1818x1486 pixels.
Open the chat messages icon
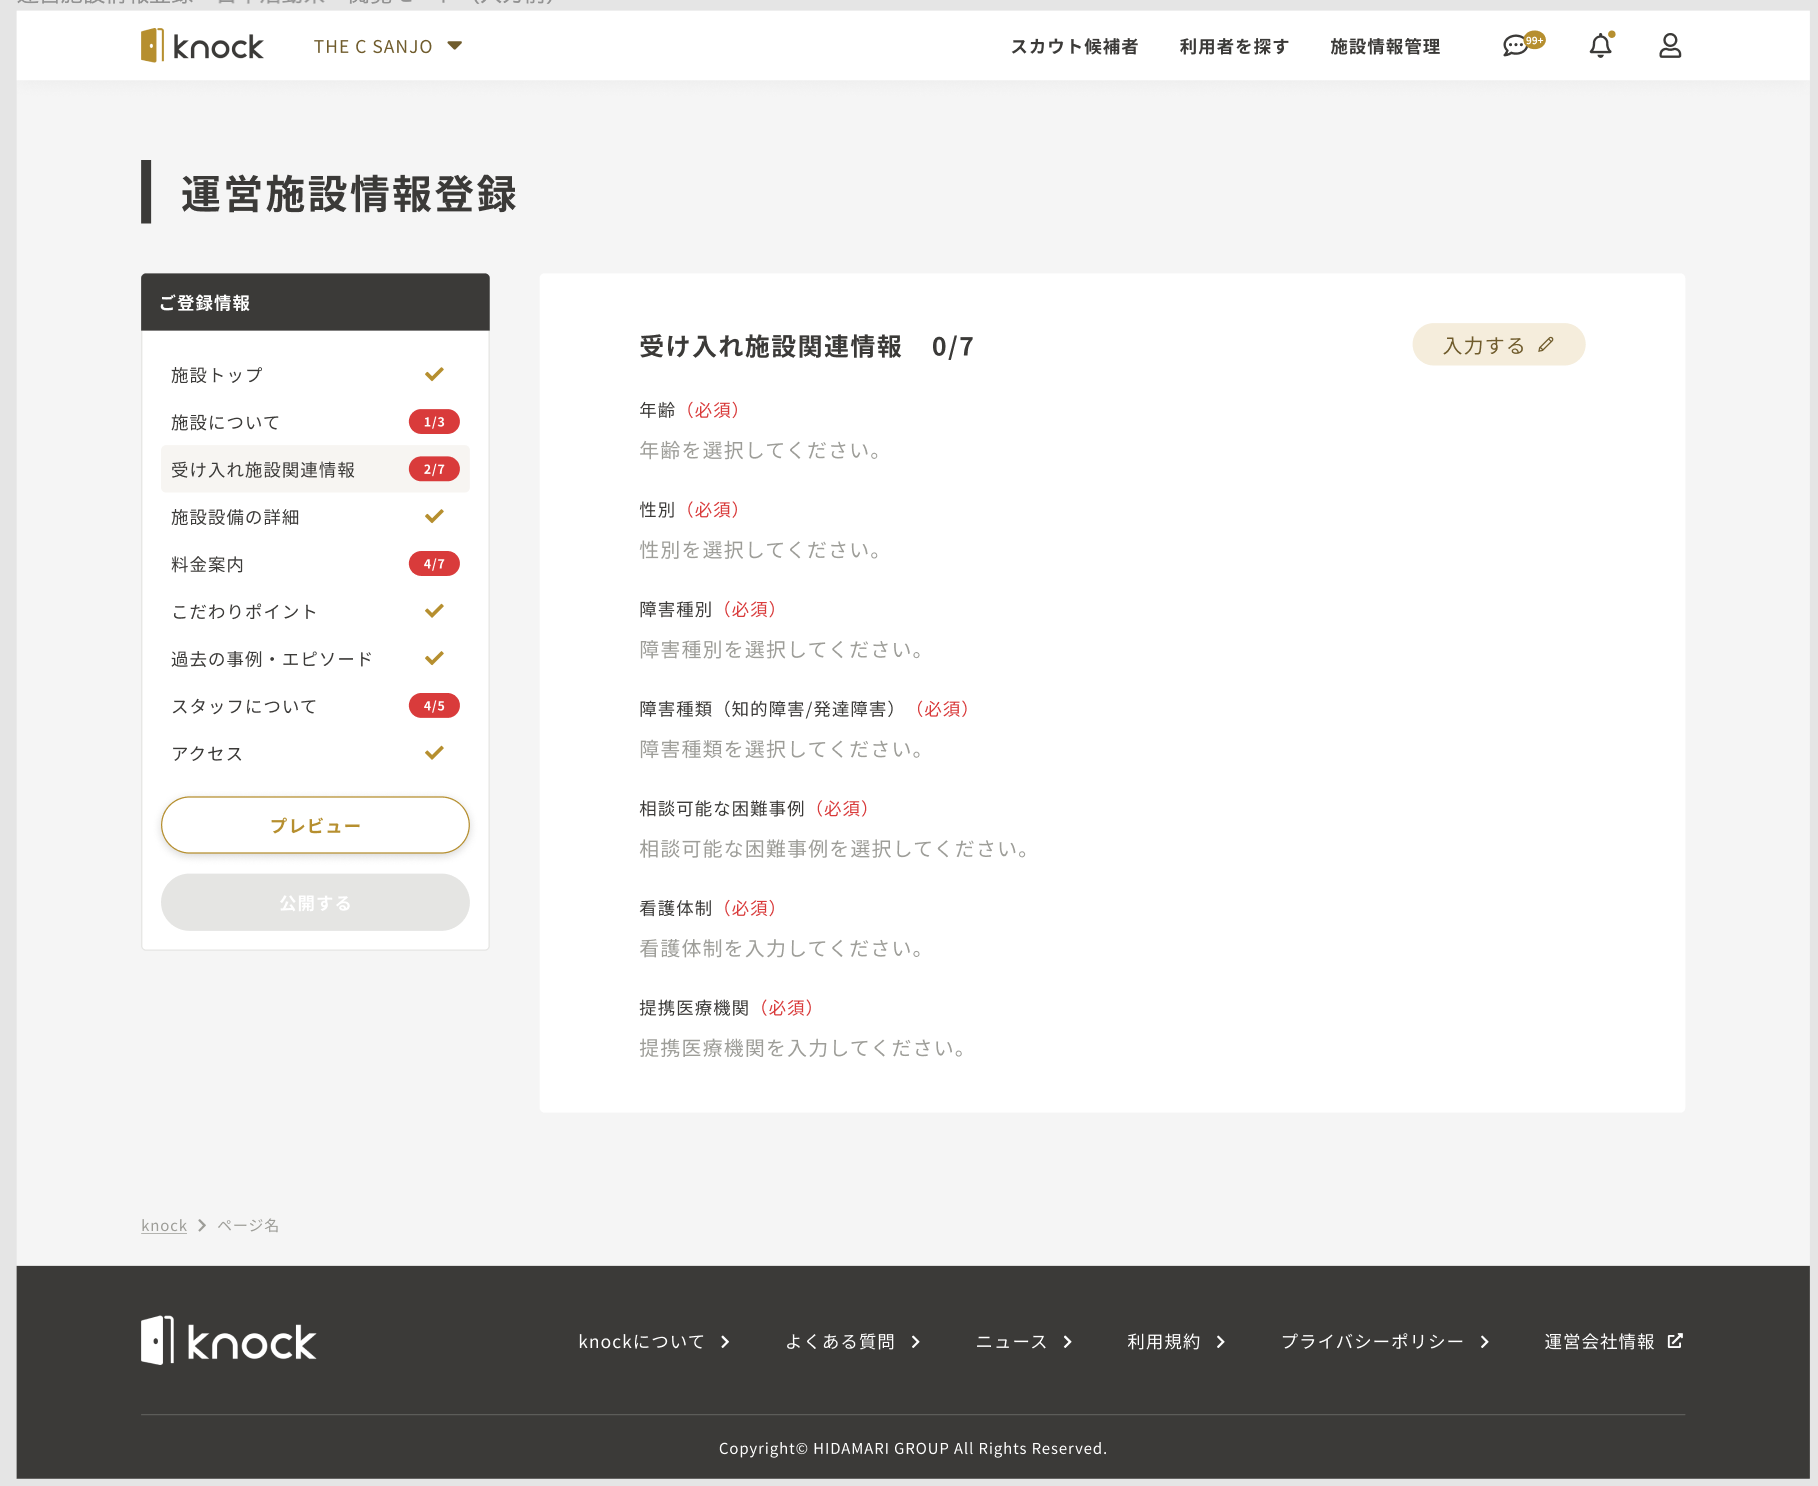coord(1522,45)
